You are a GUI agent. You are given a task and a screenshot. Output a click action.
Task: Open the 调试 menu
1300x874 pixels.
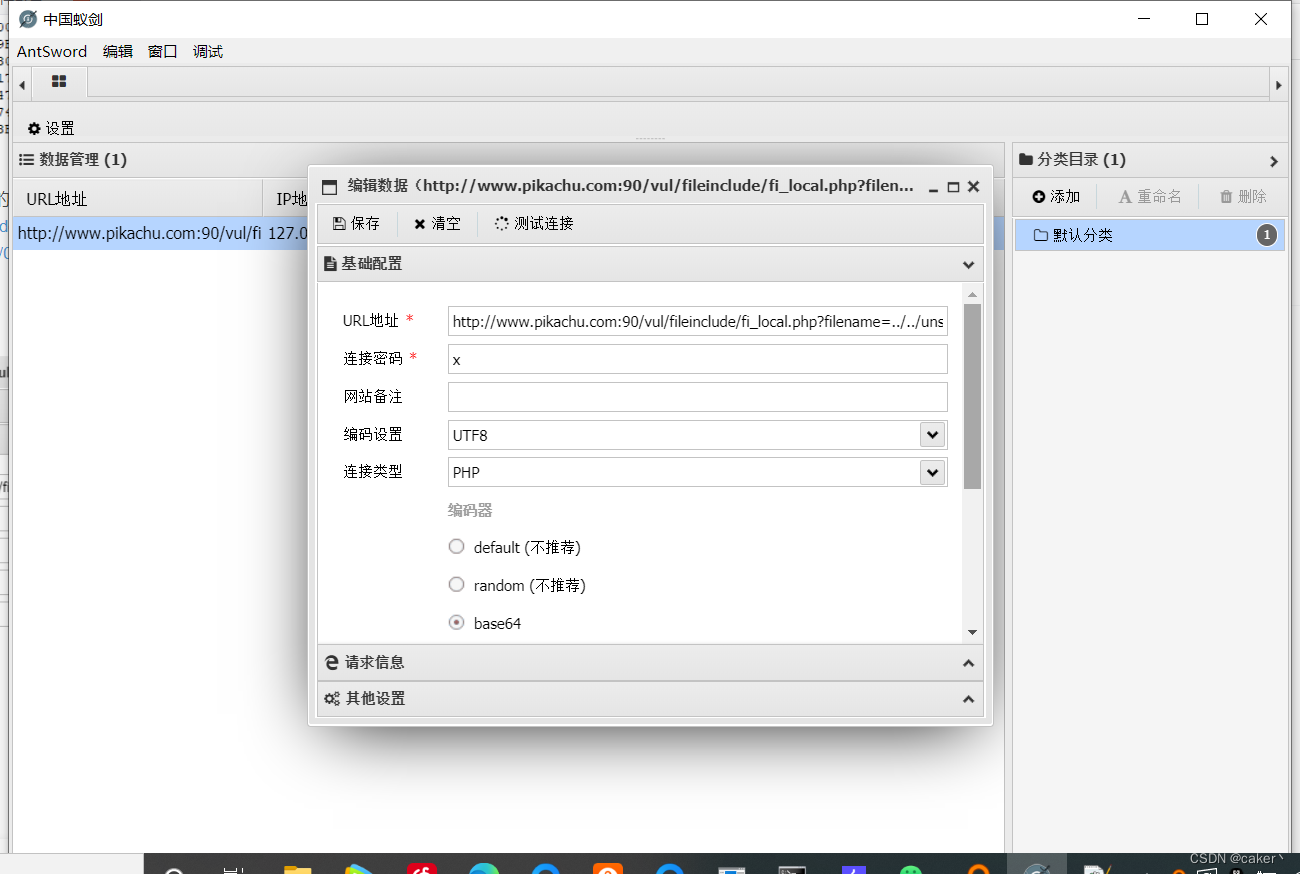point(208,51)
